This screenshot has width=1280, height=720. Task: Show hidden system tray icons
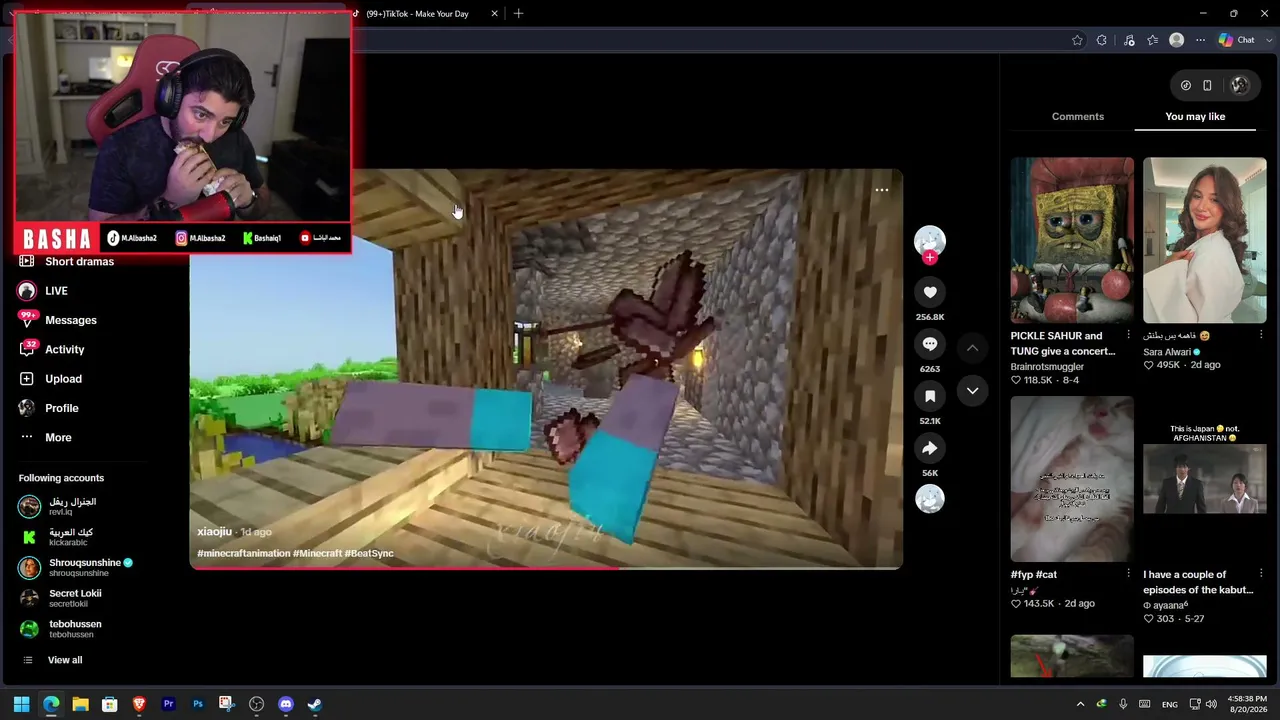(x=1080, y=704)
